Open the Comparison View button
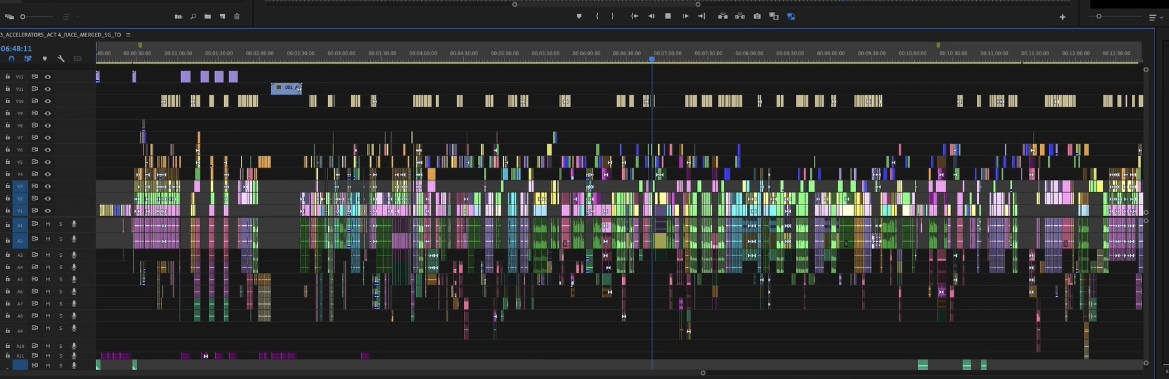The image size is (1169, 379). pyautogui.click(x=774, y=16)
